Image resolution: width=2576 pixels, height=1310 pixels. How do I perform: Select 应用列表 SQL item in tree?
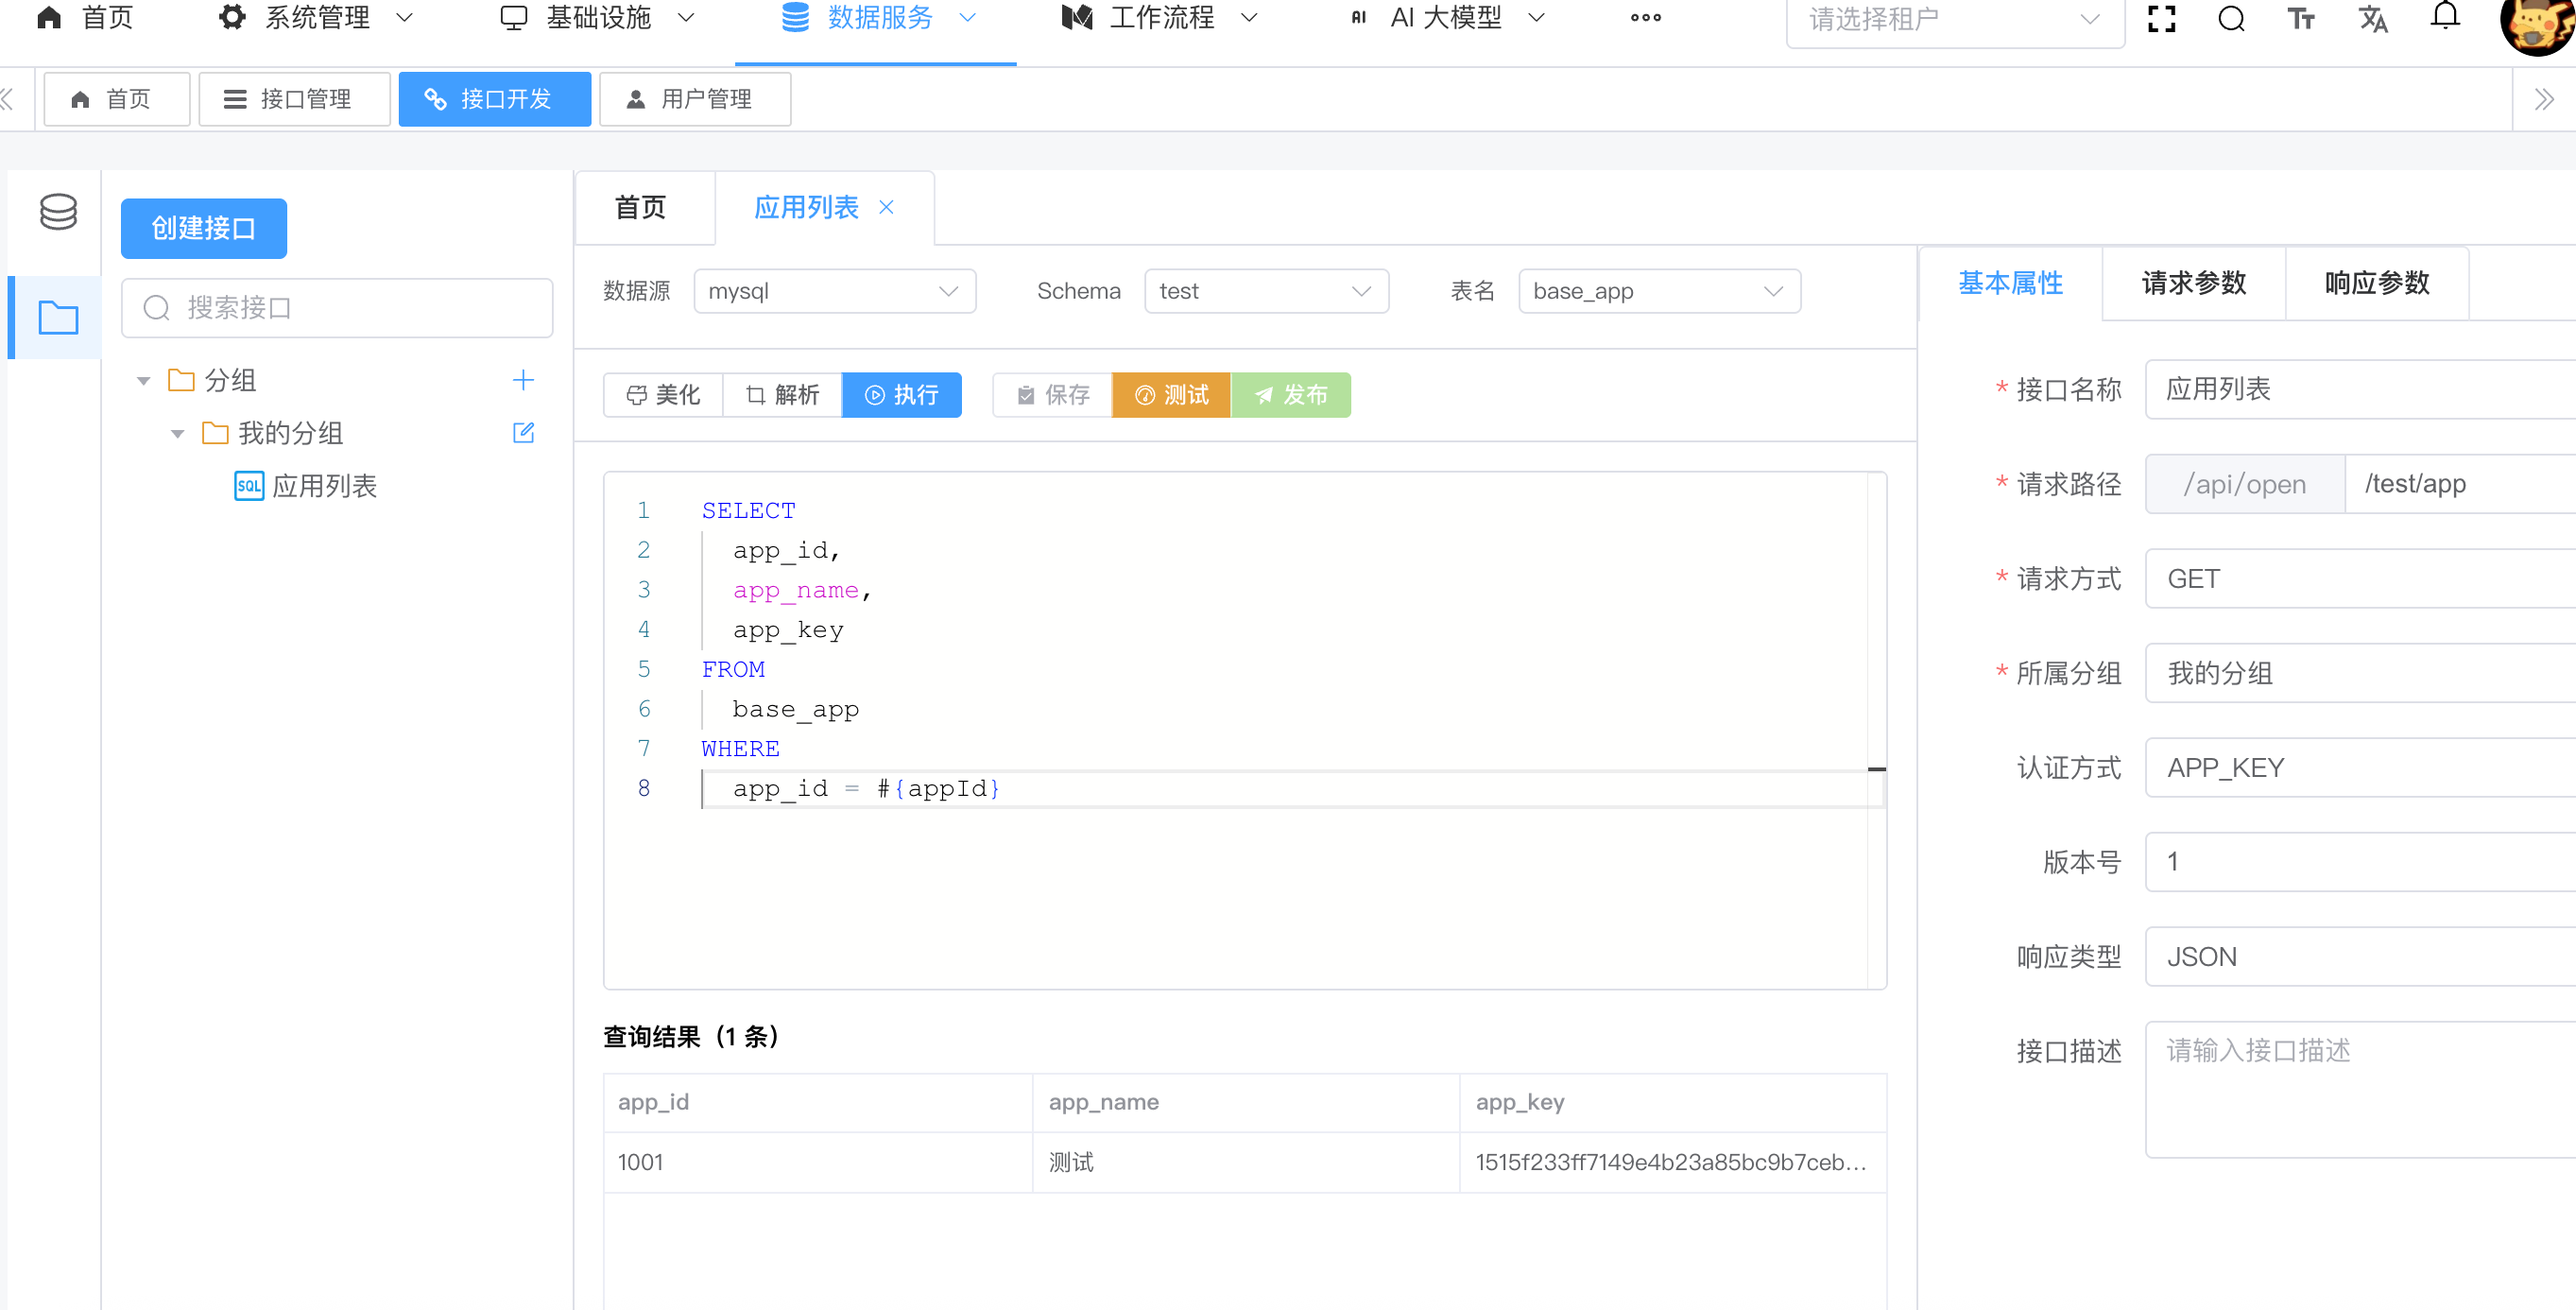pos(324,486)
